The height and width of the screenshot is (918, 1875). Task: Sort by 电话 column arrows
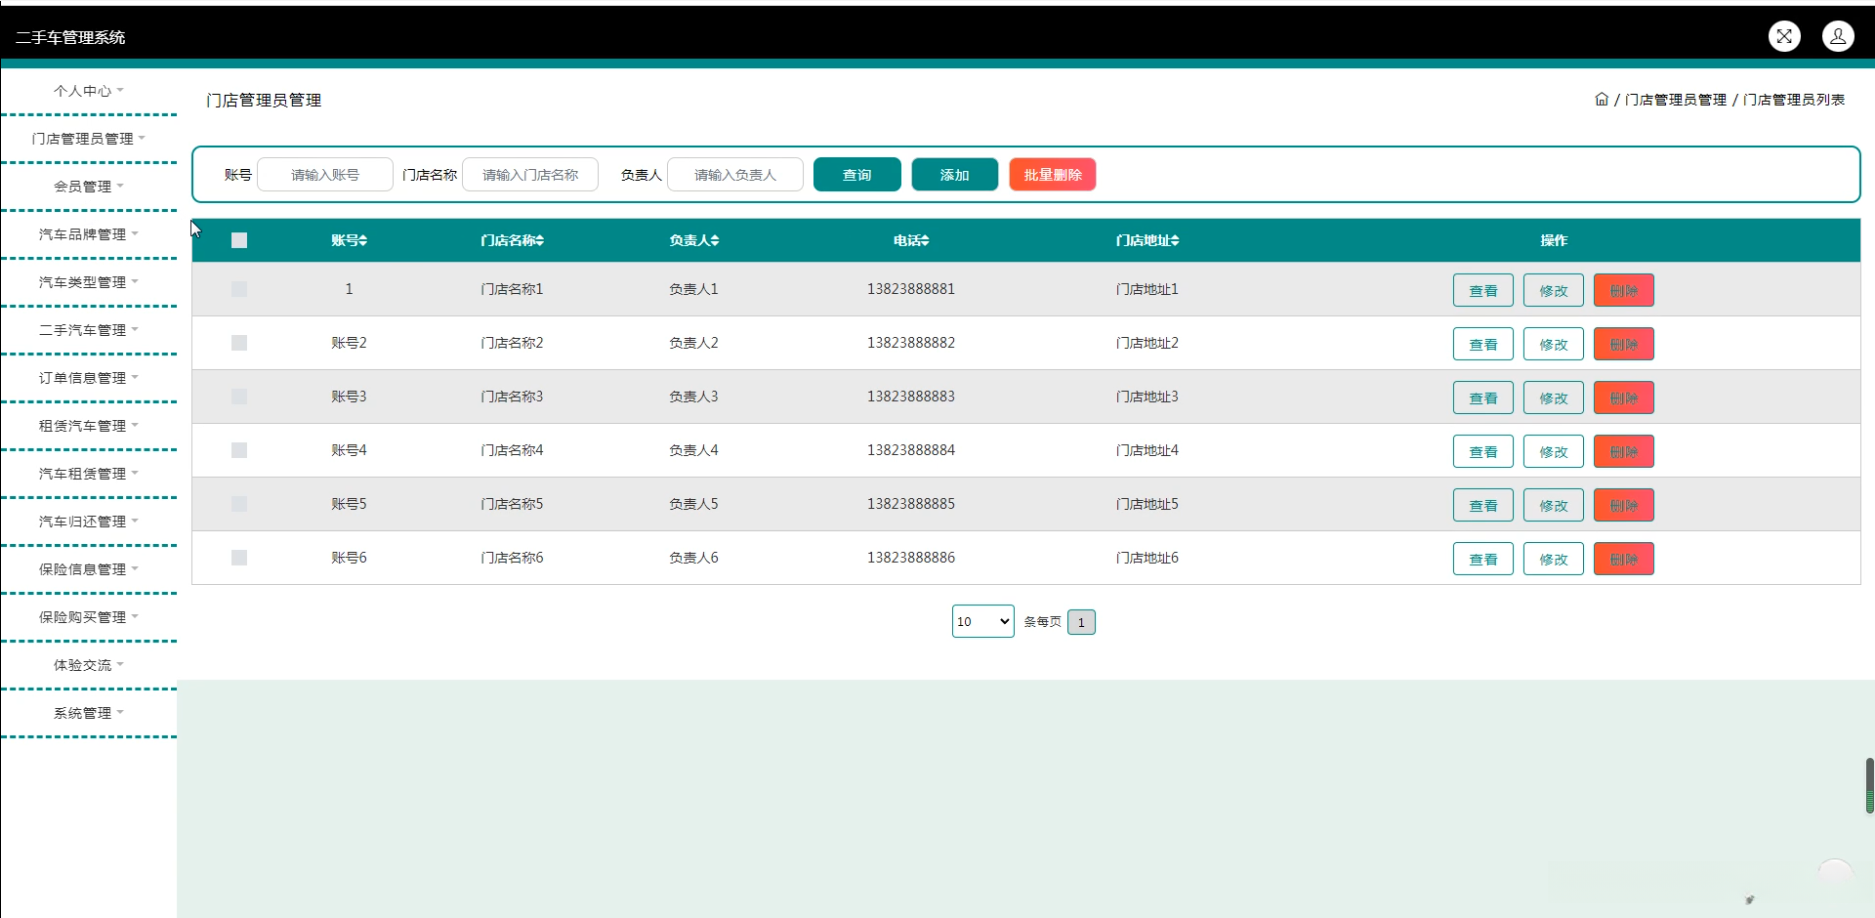click(x=926, y=240)
